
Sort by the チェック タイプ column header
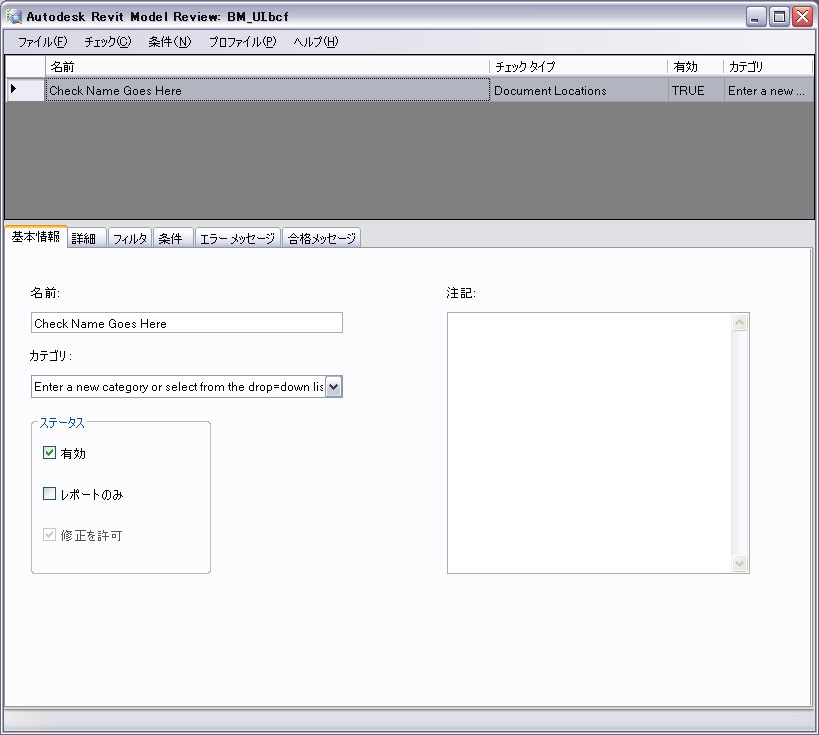pyautogui.click(x=579, y=66)
